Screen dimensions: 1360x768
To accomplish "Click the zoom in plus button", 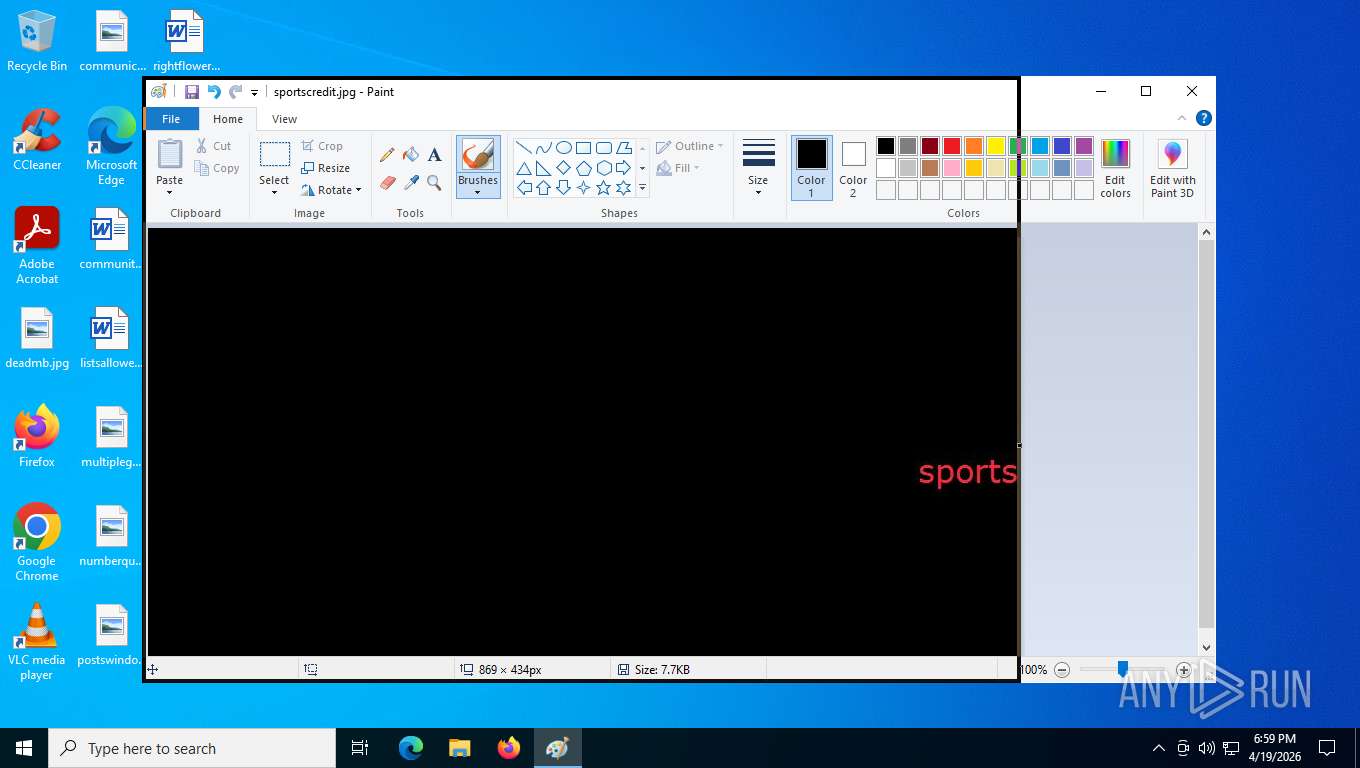I will [x=1184, y=670].
